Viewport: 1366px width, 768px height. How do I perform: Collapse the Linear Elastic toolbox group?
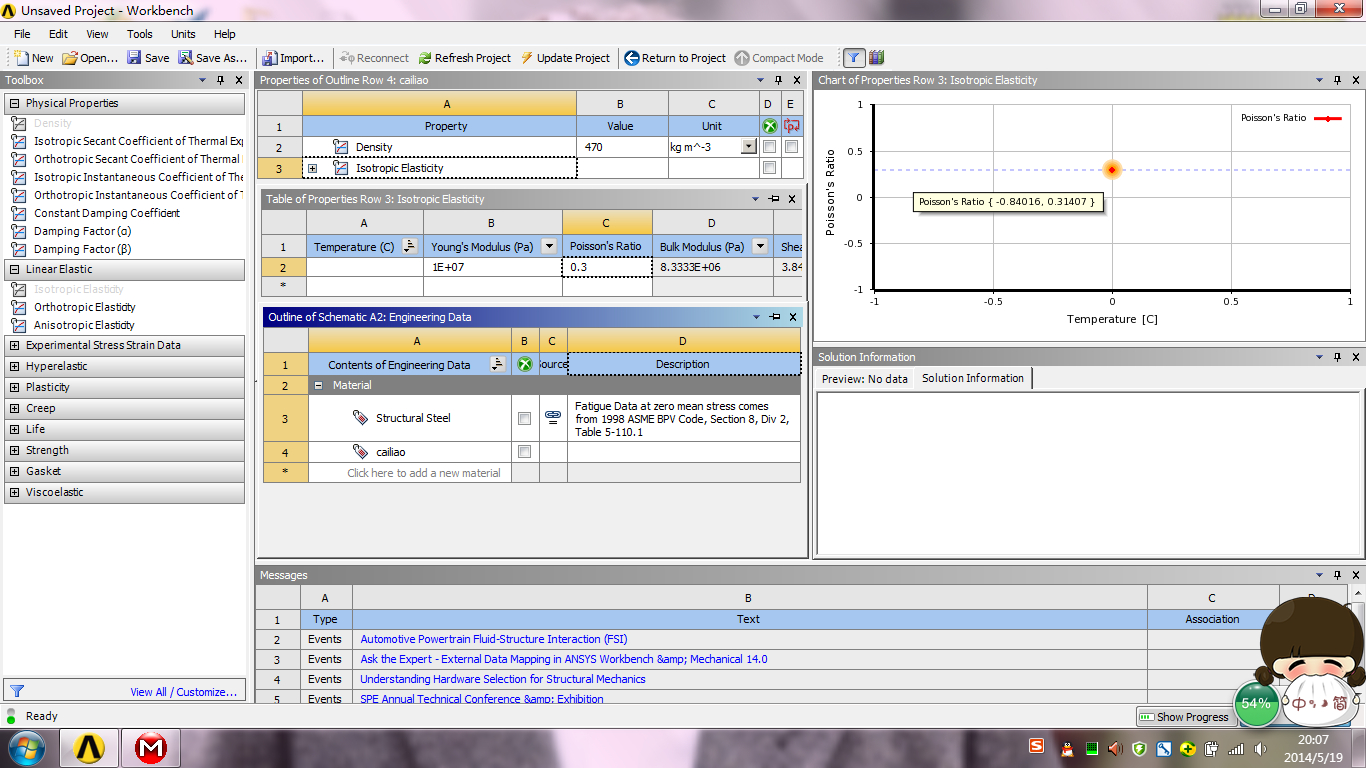point(14,269)
